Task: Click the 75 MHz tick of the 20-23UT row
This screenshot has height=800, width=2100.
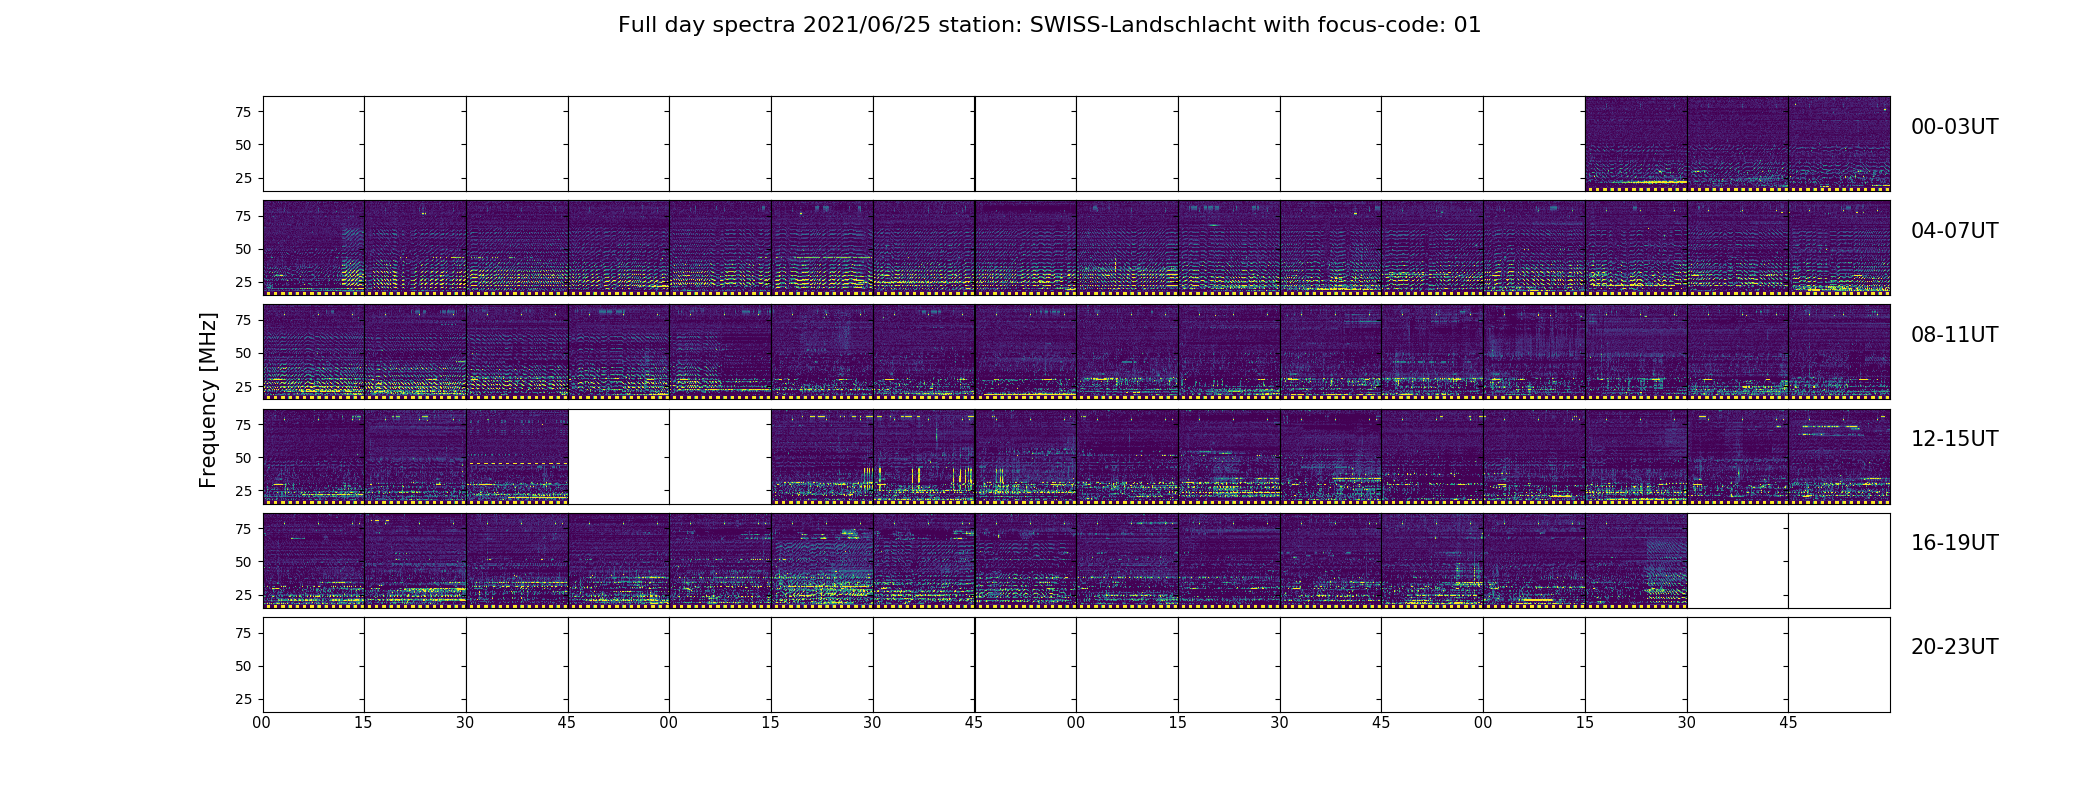Action: coord(243,633)
